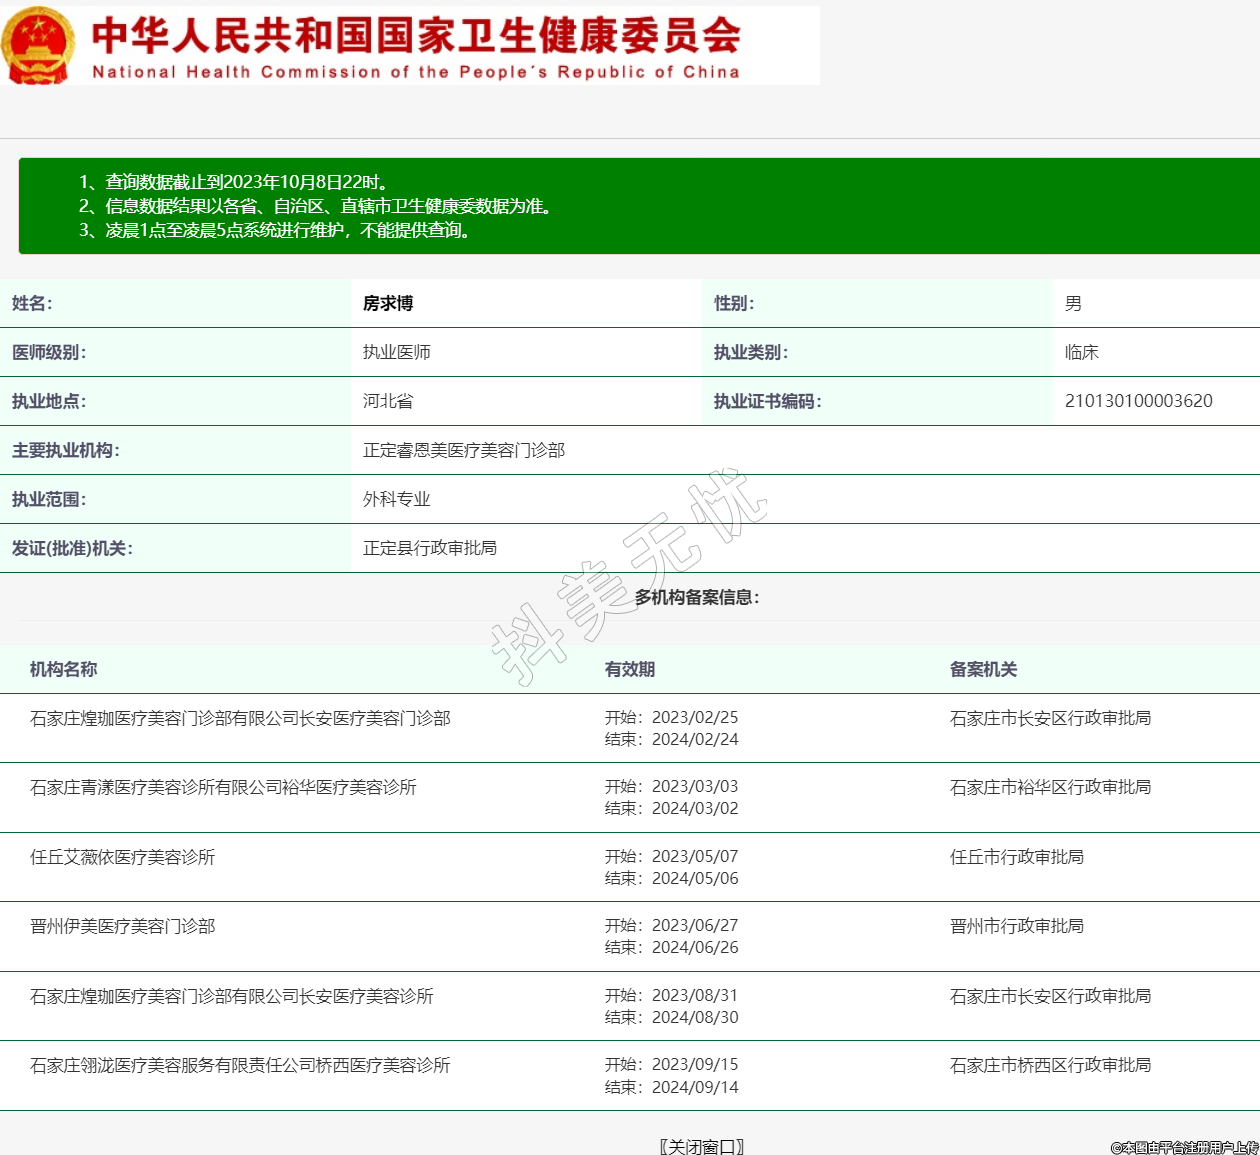
Task: Select the practice certificate number 210130100003620
Action: (x=1138, y=401)
